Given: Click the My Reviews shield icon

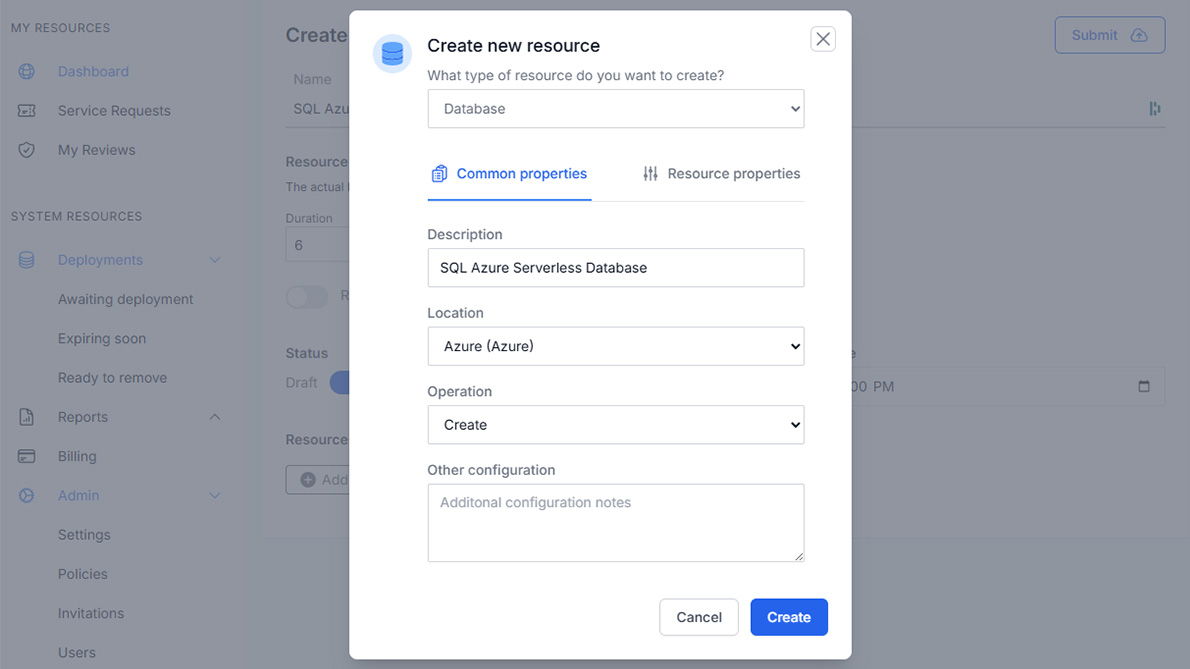Looking at the screenshot, I should click(27, 150).
